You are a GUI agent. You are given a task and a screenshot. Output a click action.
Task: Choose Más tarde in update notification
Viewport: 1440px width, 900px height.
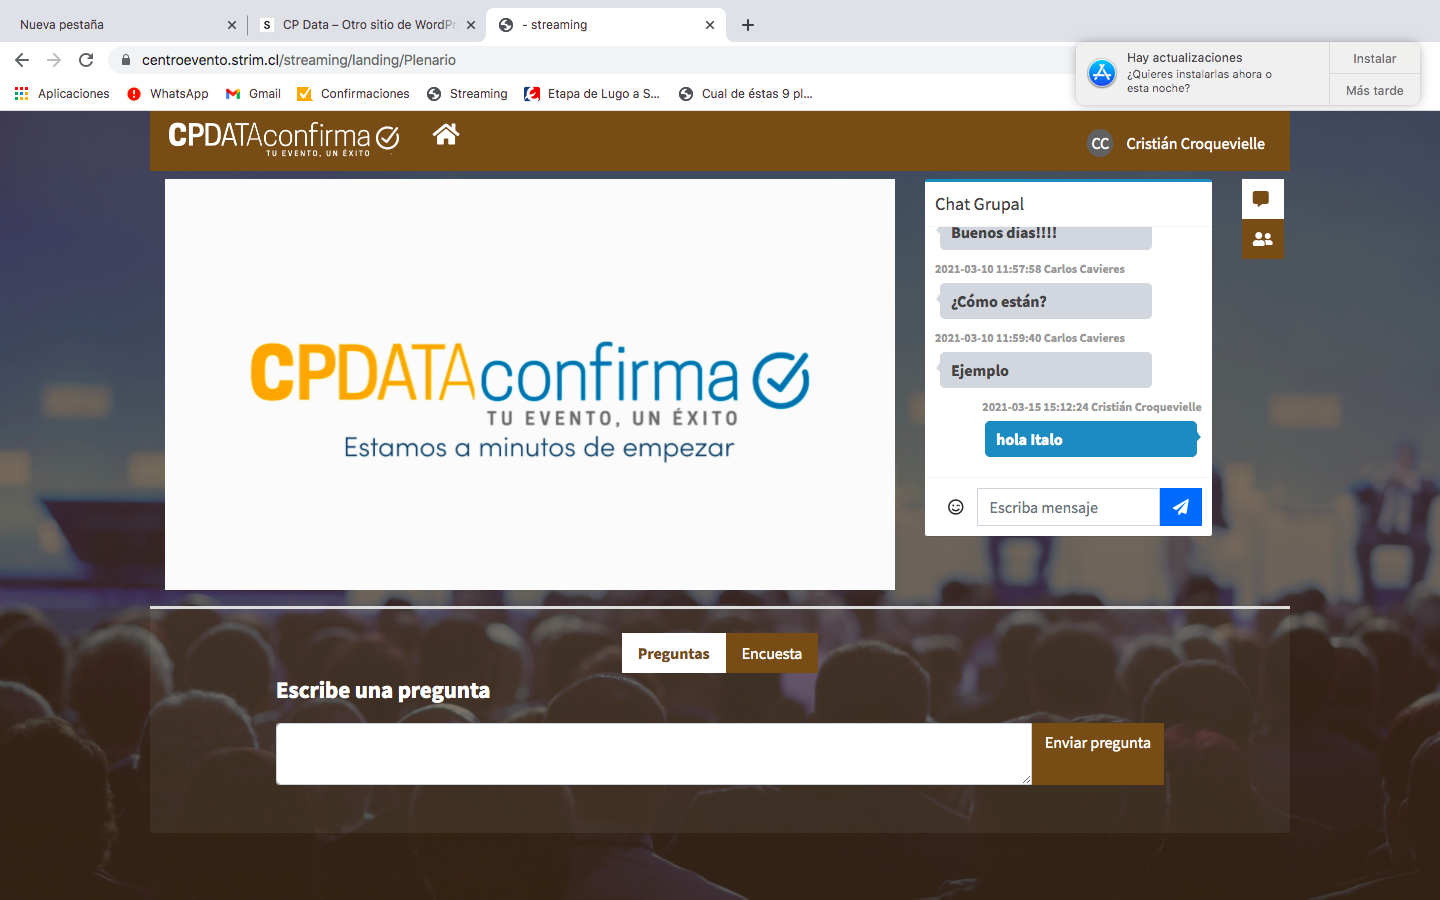(x=1375, y=90)
